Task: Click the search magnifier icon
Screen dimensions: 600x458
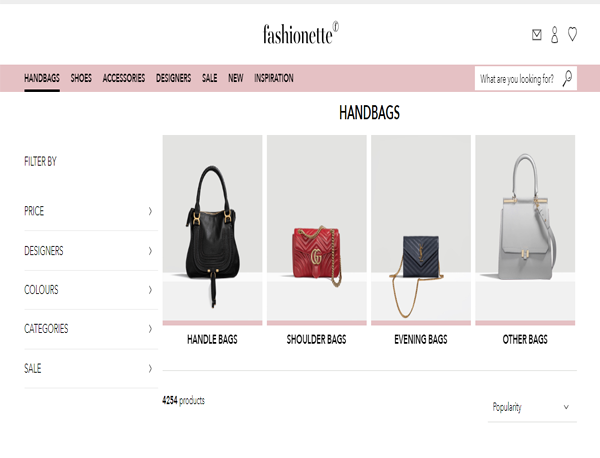Action: pyautogui.click(x=567, y=78)
